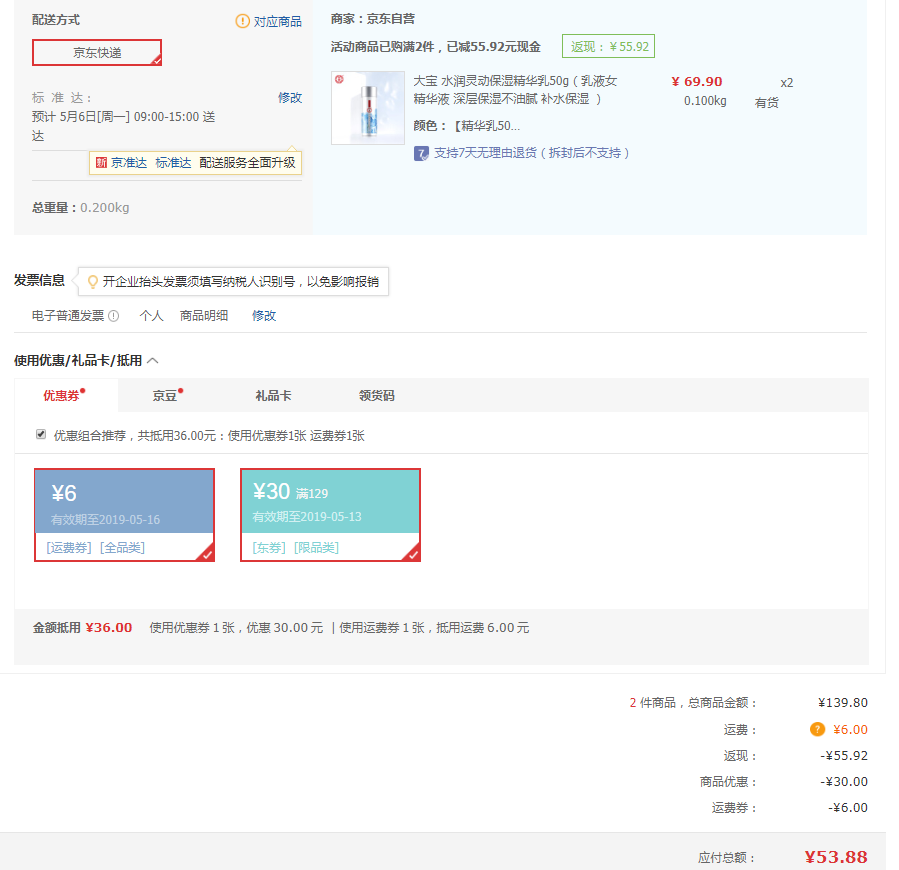This screenshot has width=899, height=870.
Task: Click 修改 link for delivery time
Action: pyautogui.click(x=290, y=98)
